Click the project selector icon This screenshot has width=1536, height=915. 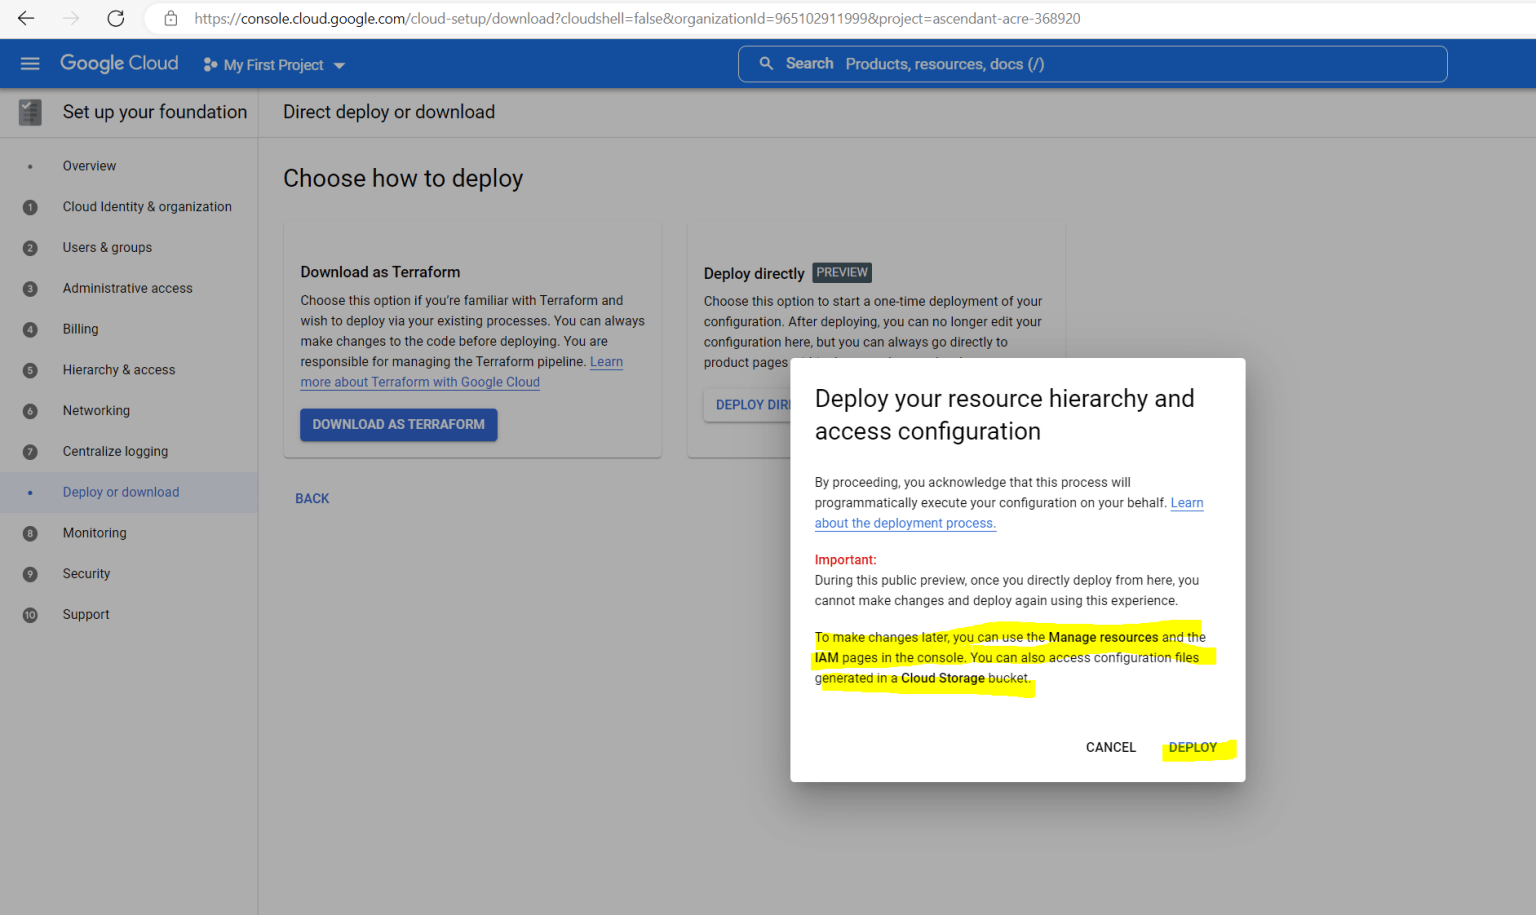click(x=208, y=64)
